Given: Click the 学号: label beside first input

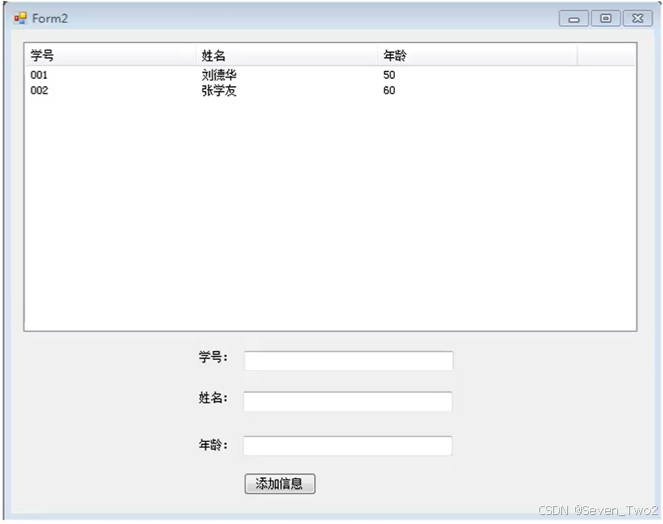Looking at the screenshot, I should (213, 357).
